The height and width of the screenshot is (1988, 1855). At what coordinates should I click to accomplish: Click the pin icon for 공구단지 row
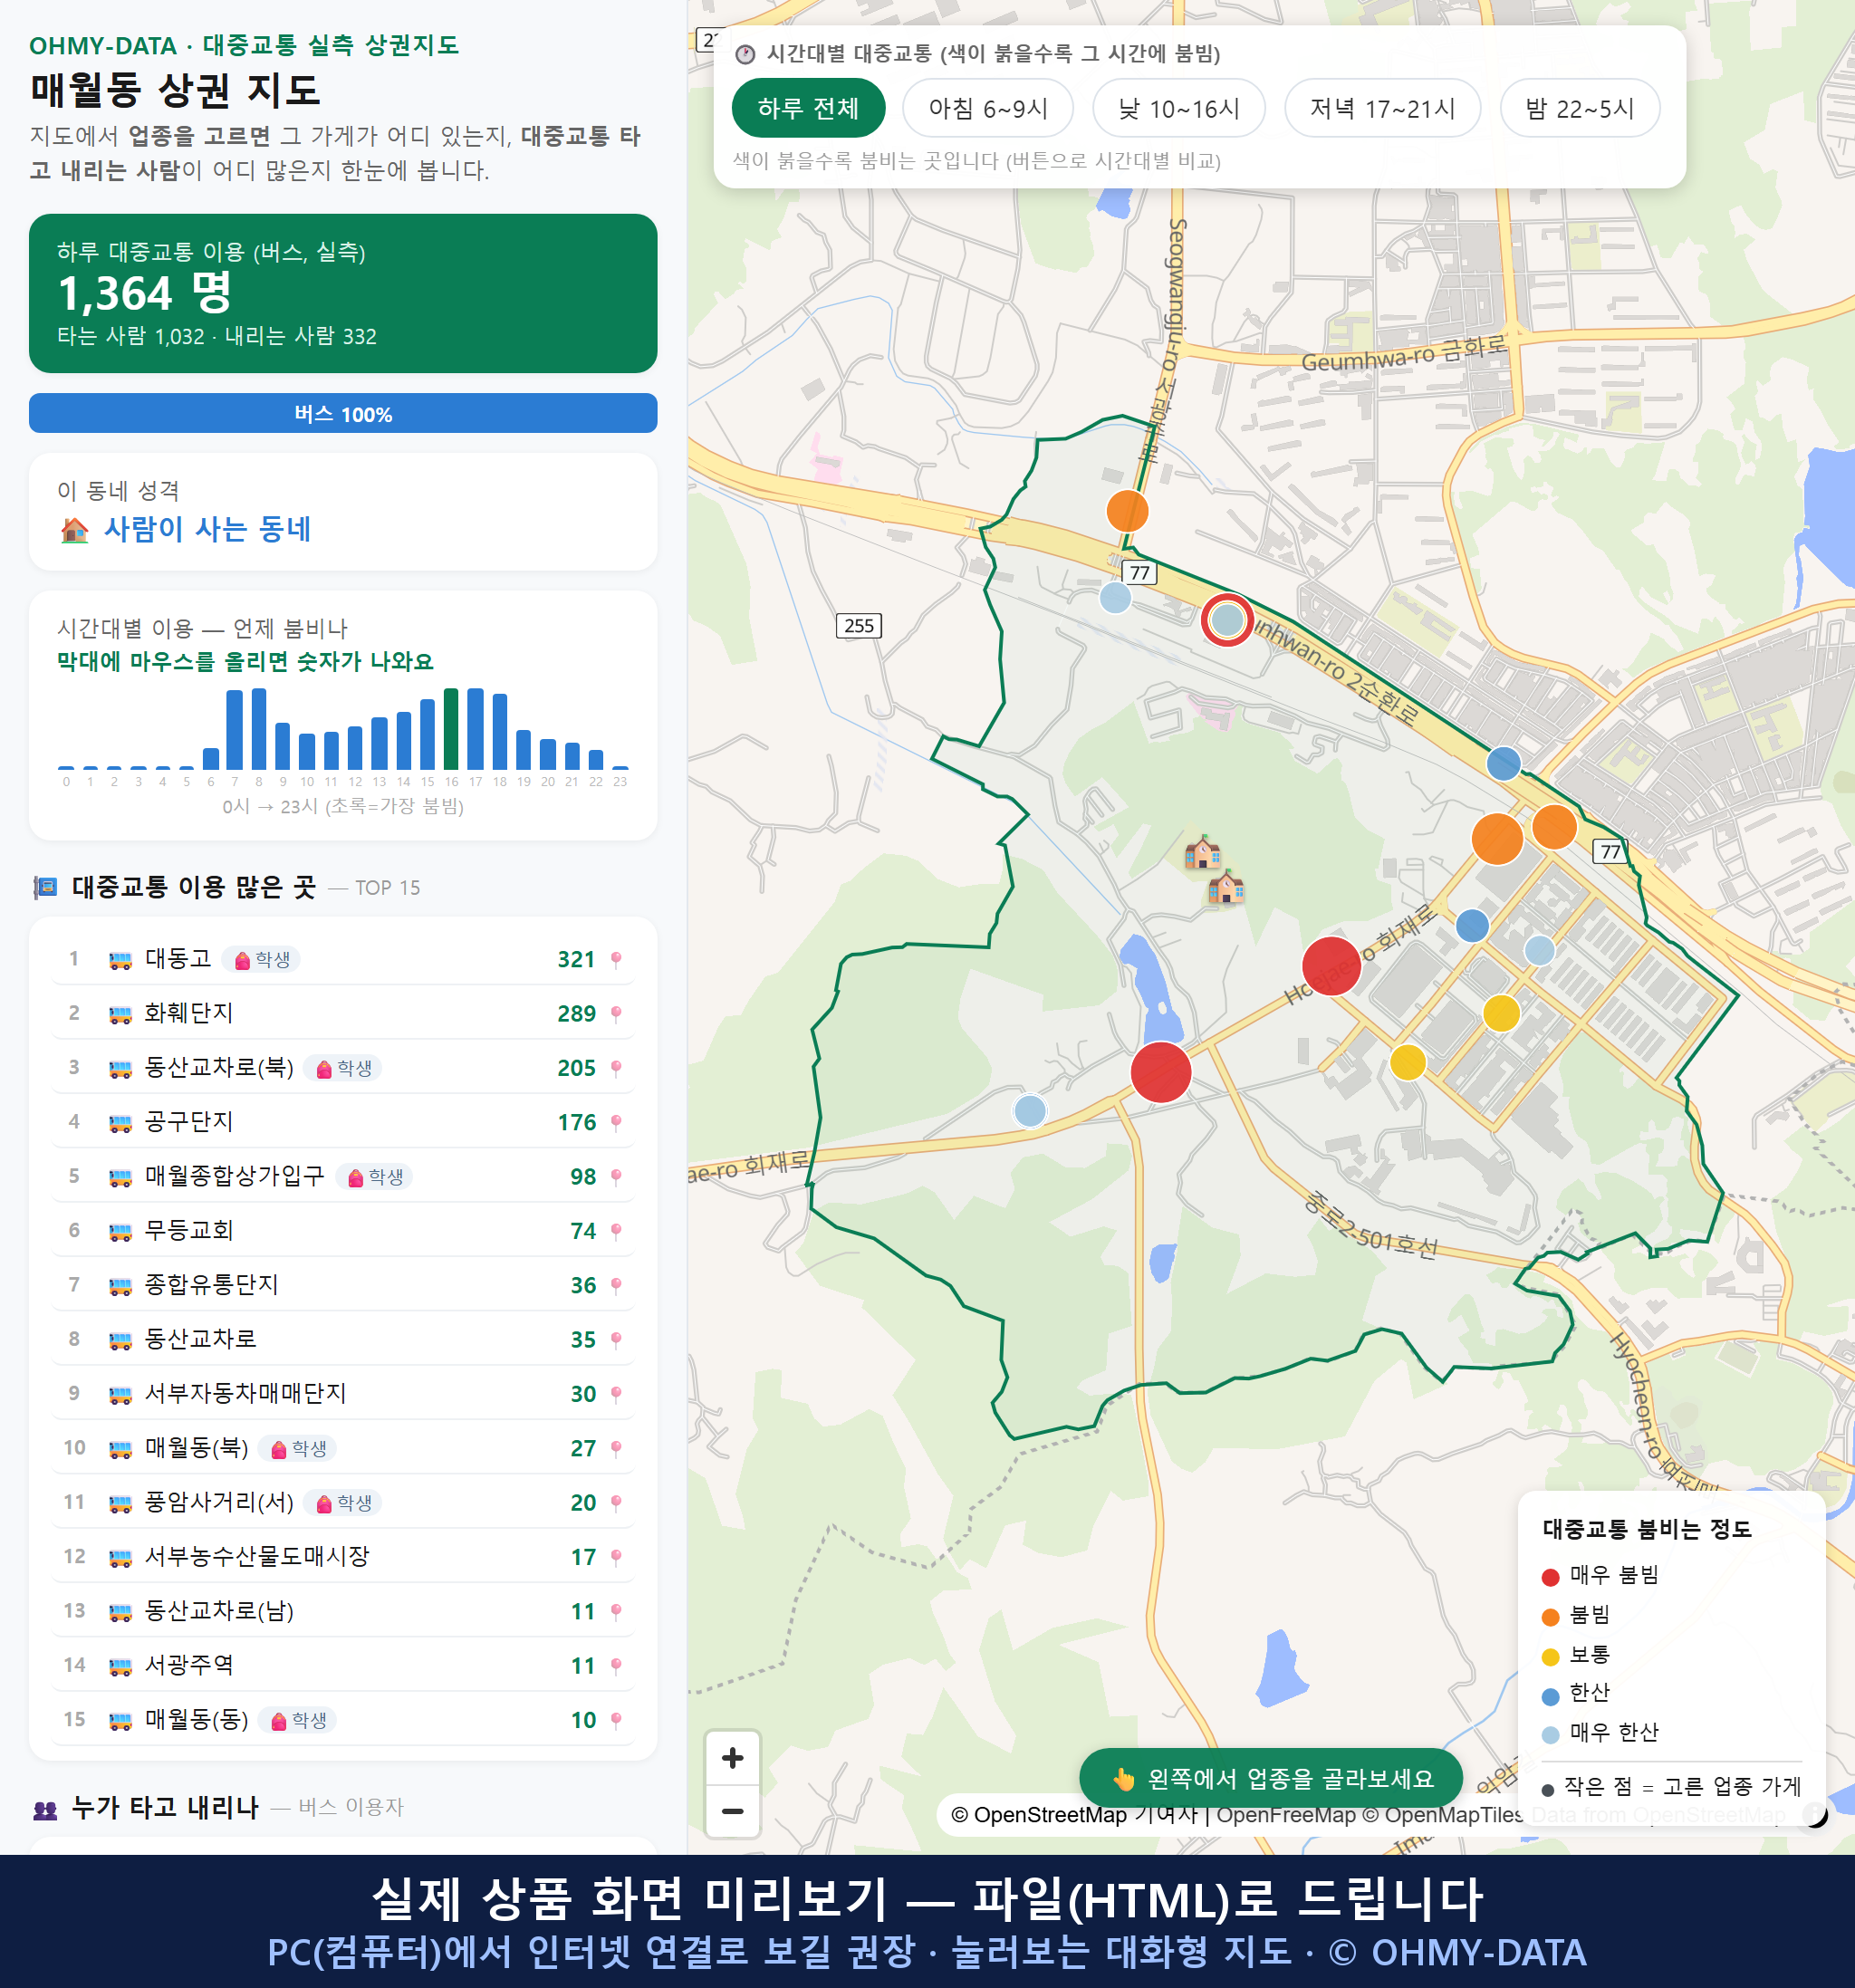coord(616,1122)
